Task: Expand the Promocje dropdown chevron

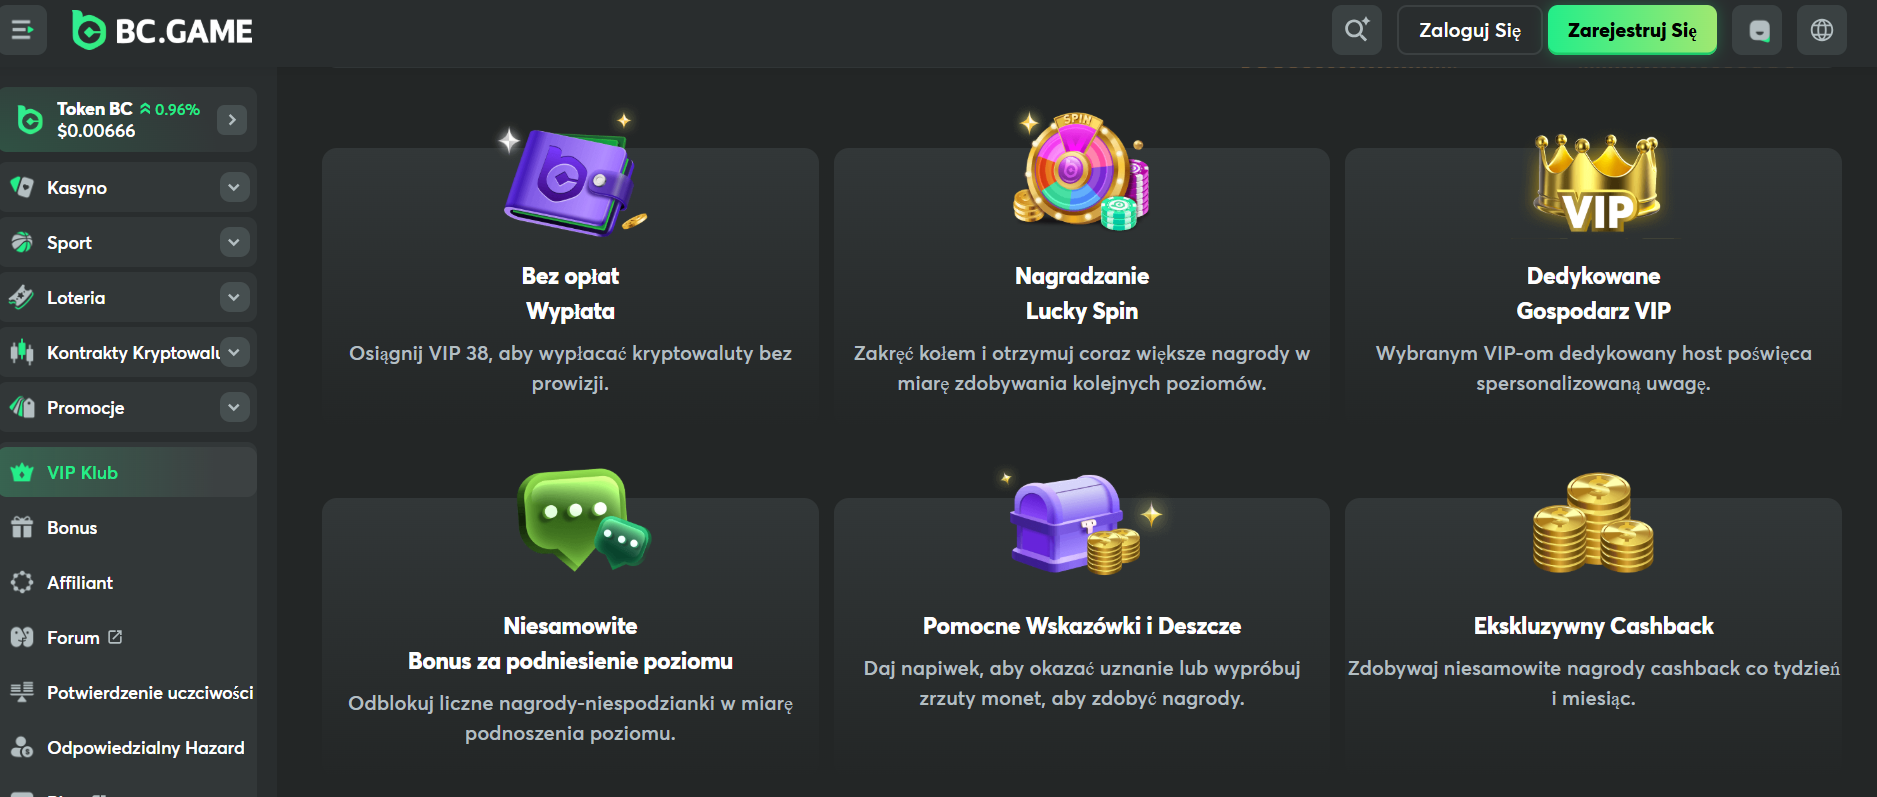Action: coord(233,407)
